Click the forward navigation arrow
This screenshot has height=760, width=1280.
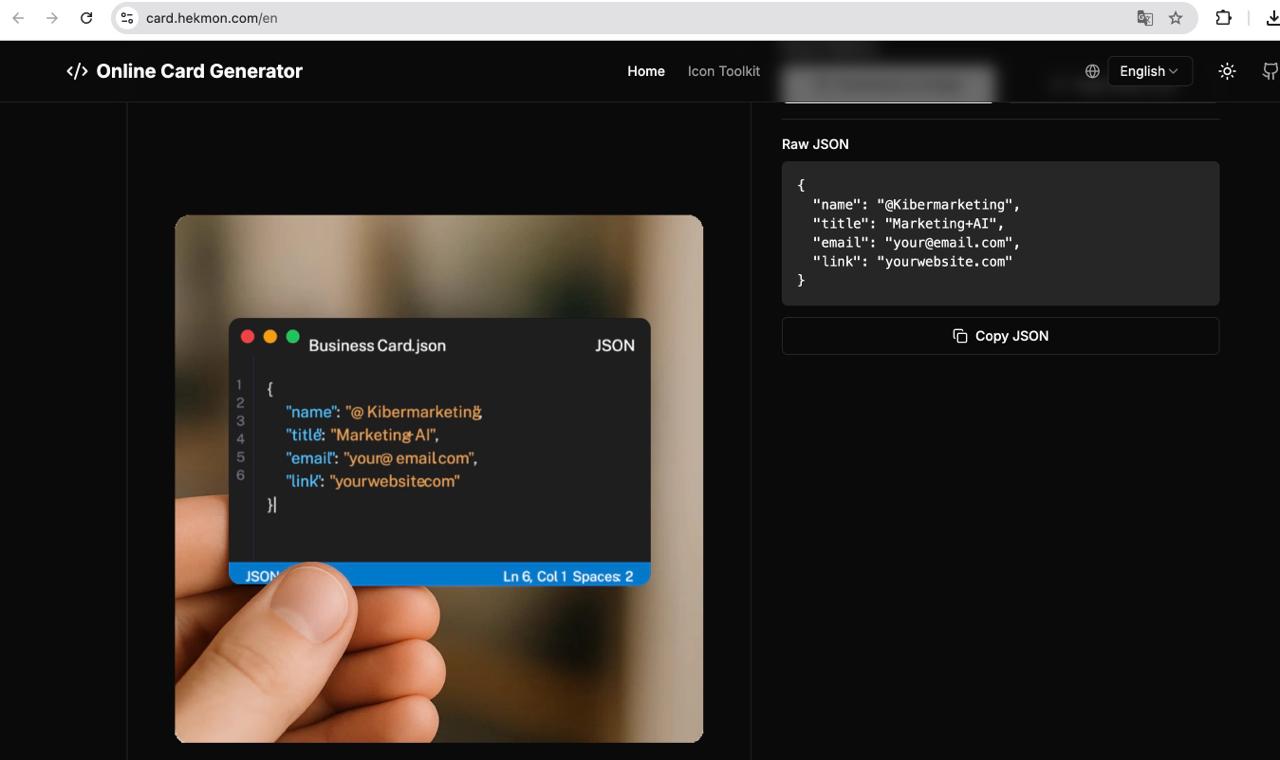(52, 18)
